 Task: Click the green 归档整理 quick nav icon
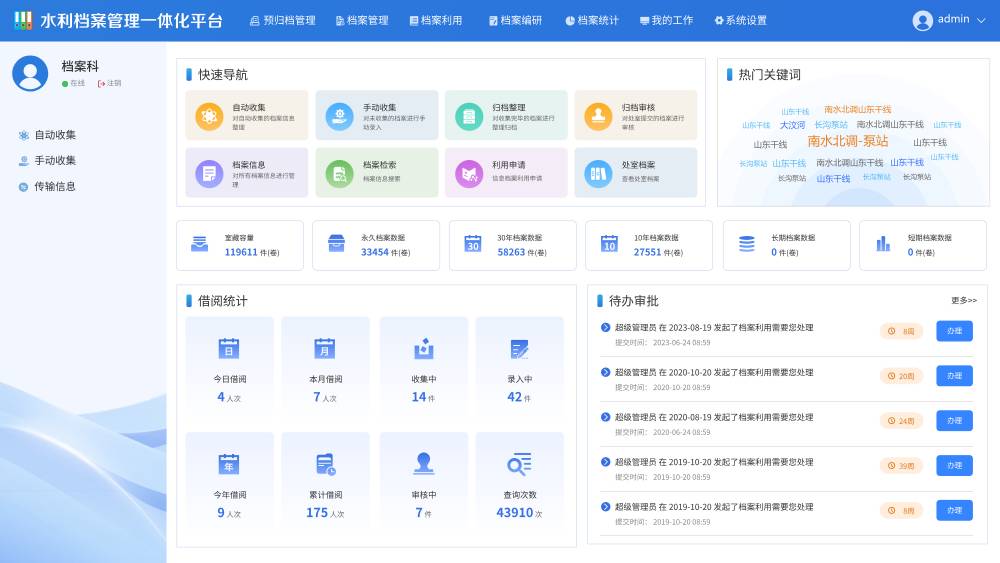(x=469, y=116)
